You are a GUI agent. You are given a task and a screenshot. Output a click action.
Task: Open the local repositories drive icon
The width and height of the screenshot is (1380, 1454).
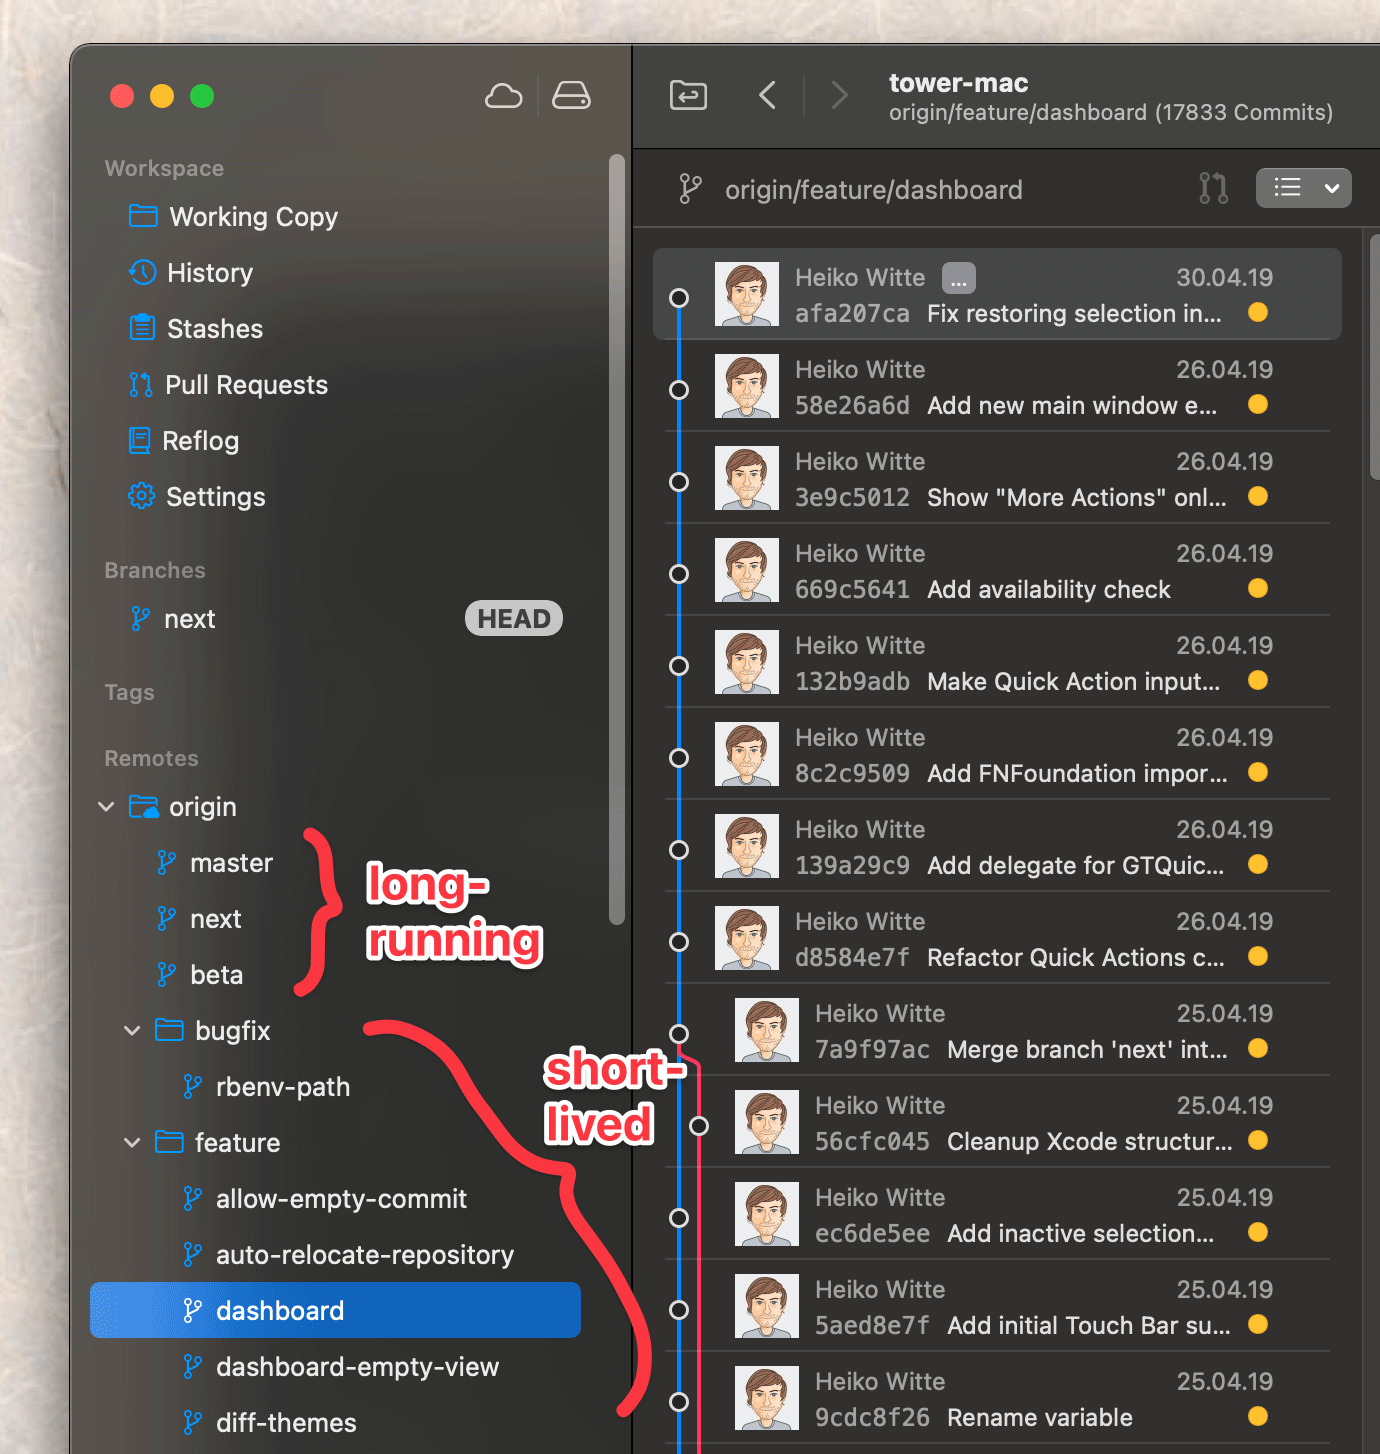tap(571, 96)
